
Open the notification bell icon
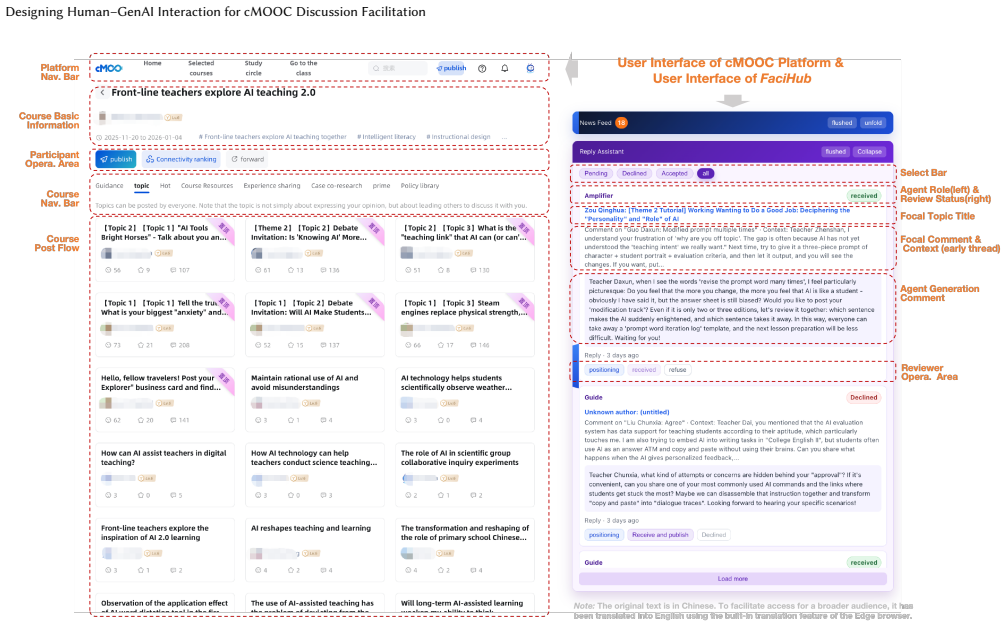(505, 68)
